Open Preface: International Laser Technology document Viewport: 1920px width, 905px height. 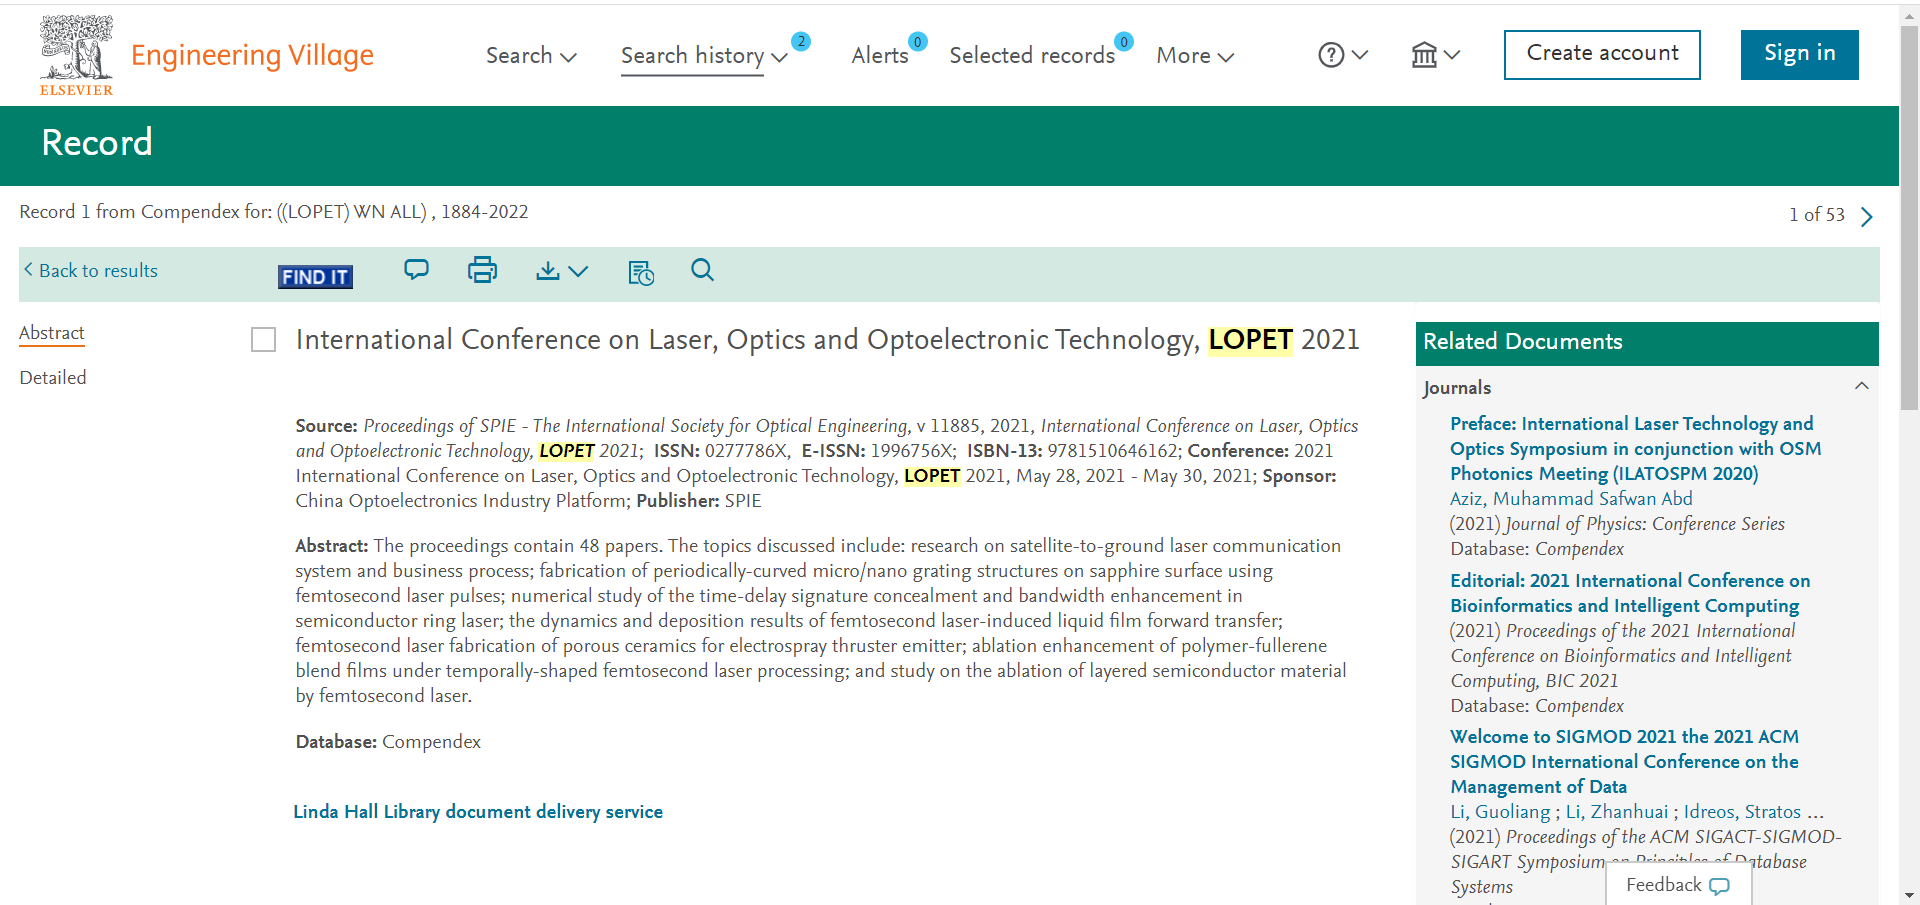[1635, 449]
